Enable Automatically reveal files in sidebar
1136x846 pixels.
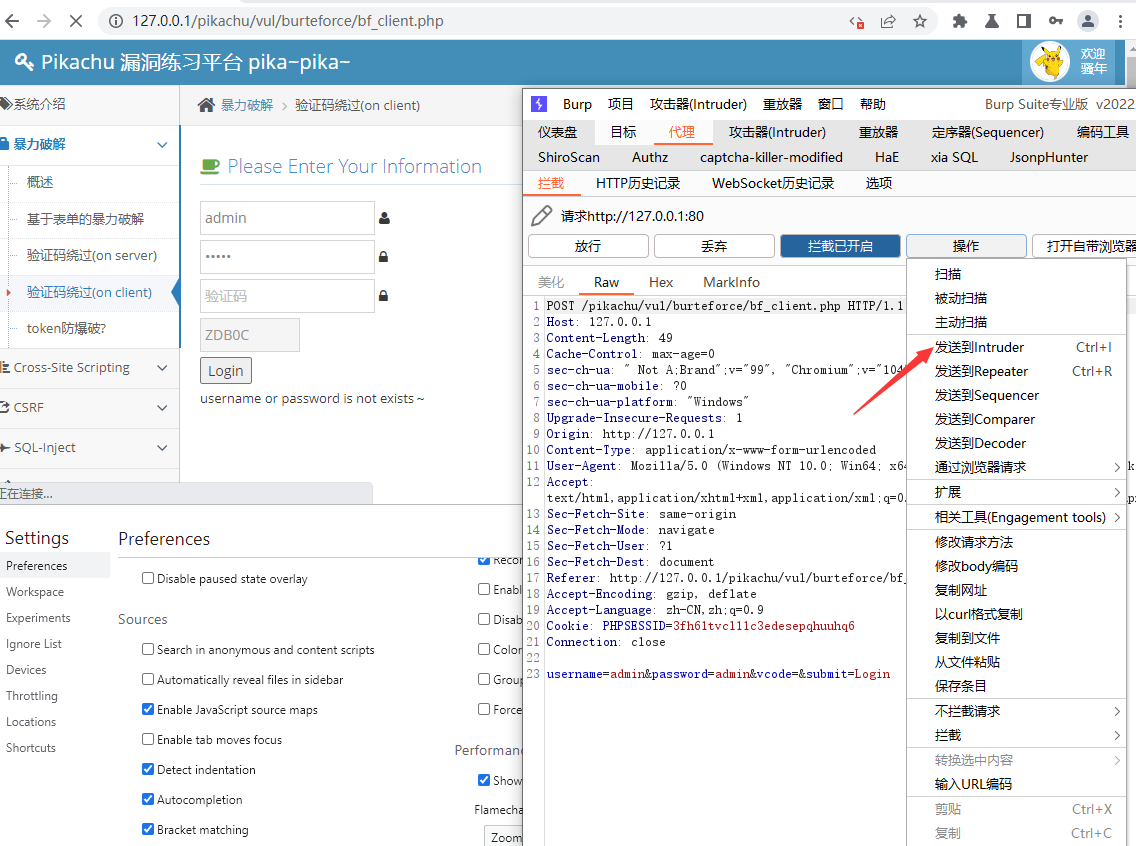(x=148, y=679)
